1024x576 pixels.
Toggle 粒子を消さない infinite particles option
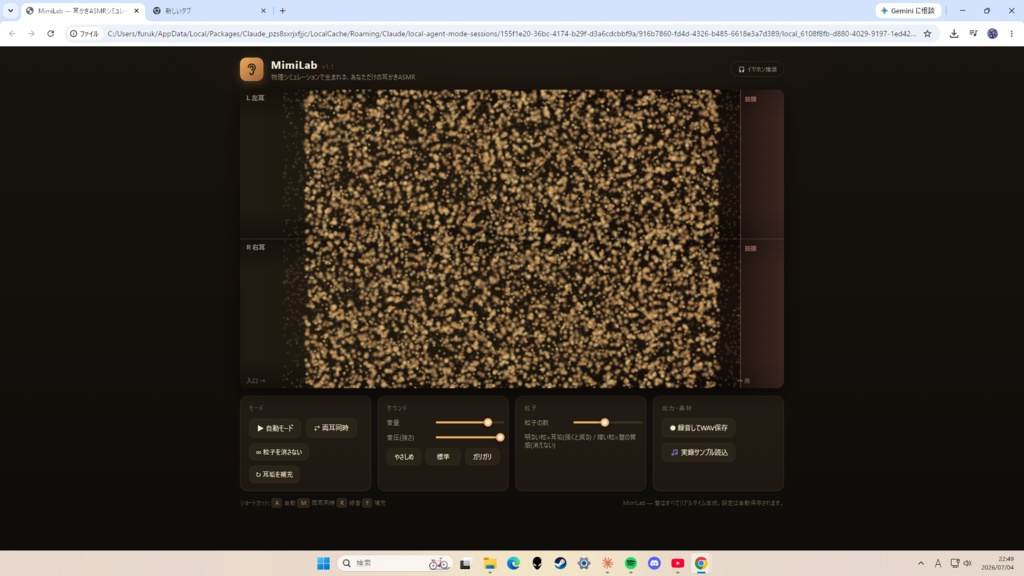coord(279,452)
